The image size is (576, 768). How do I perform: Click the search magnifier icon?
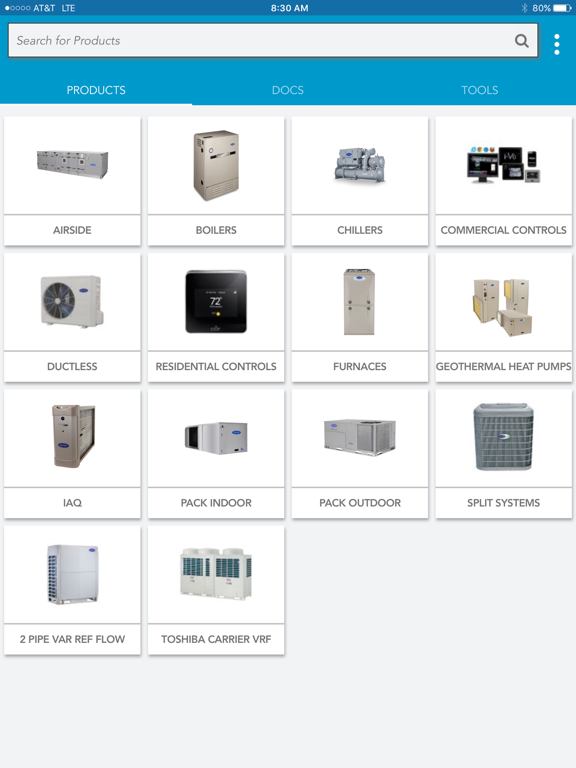(x=522, y=41)
